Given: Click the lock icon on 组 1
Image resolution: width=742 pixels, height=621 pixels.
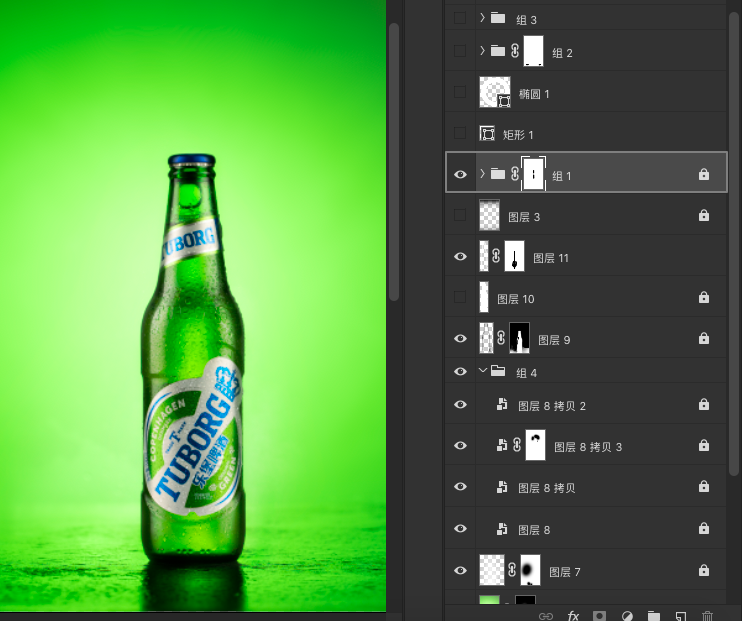Looking at the screenshot, I should (704, 174).
